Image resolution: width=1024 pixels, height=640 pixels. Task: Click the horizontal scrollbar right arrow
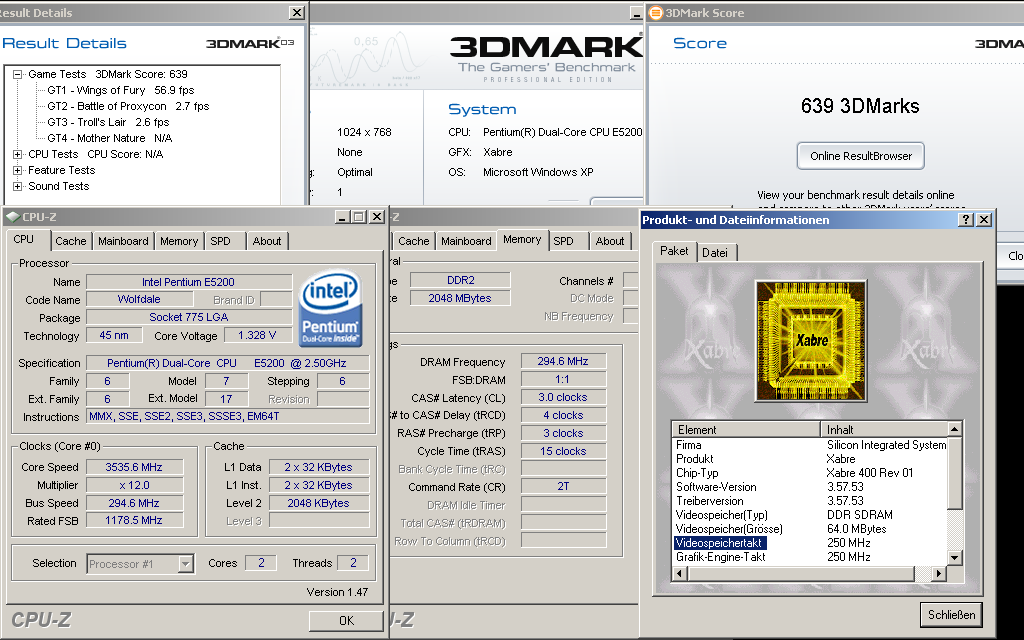[x=939, y=573]
